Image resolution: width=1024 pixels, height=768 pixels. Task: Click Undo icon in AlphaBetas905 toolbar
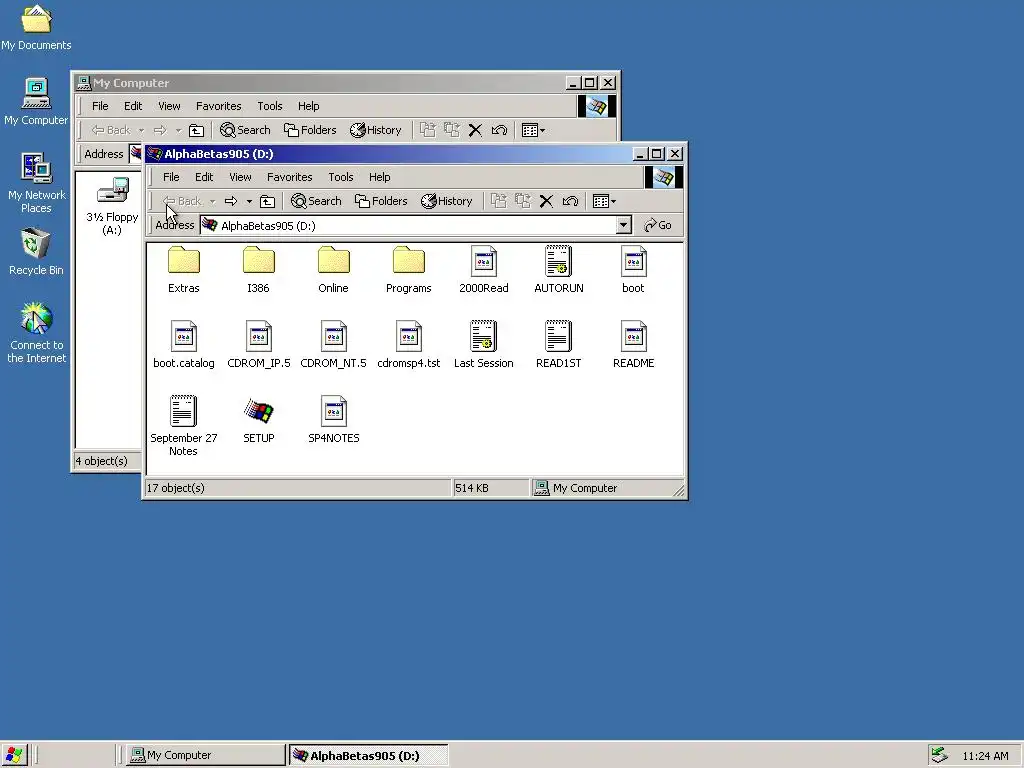click(x=570, y=201)
